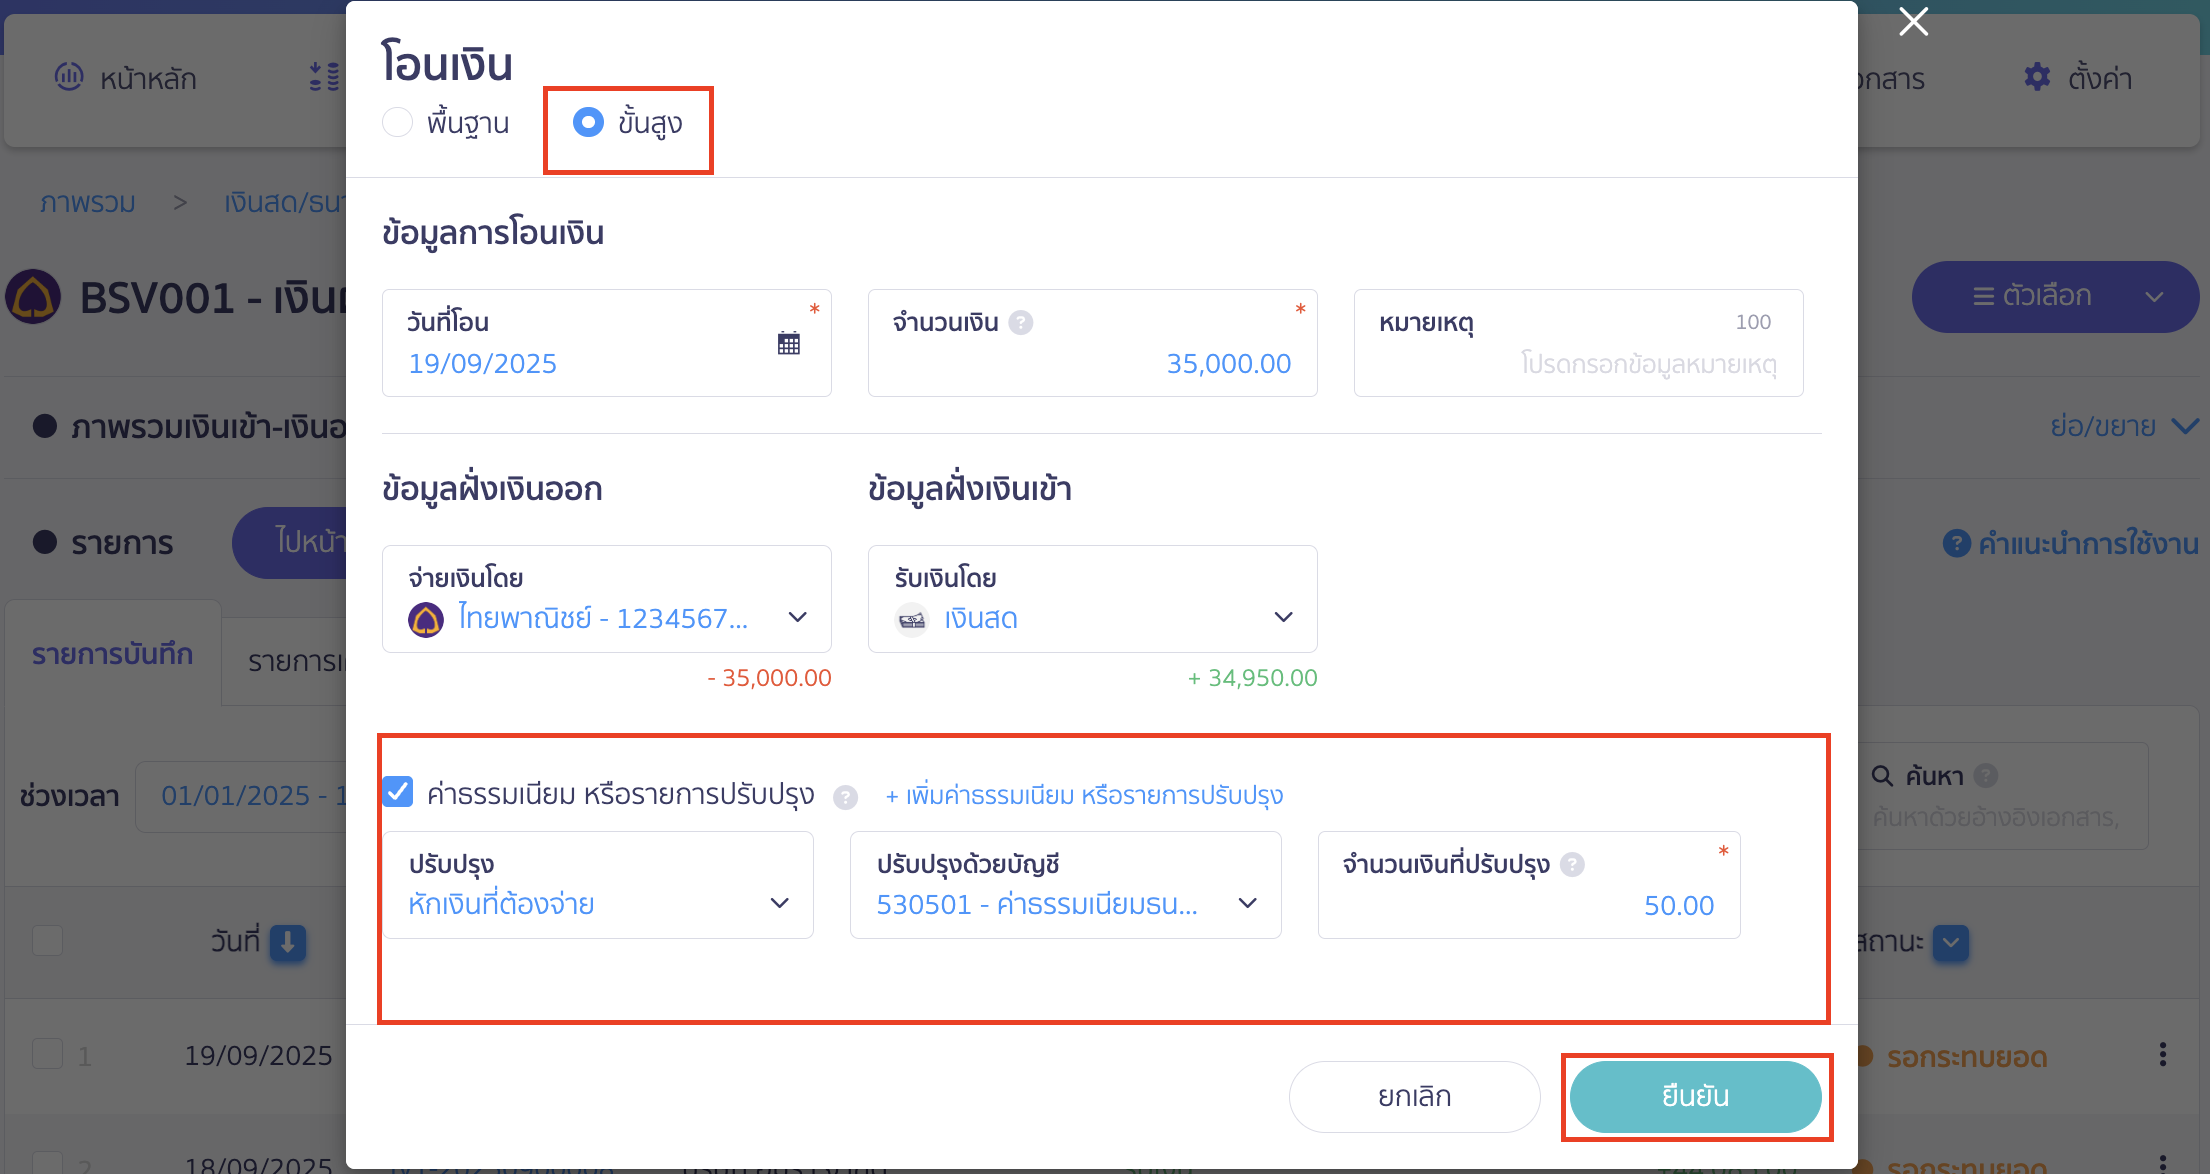
Task: Select the พื้นฐาน radio option
Action: coord(398,122)
